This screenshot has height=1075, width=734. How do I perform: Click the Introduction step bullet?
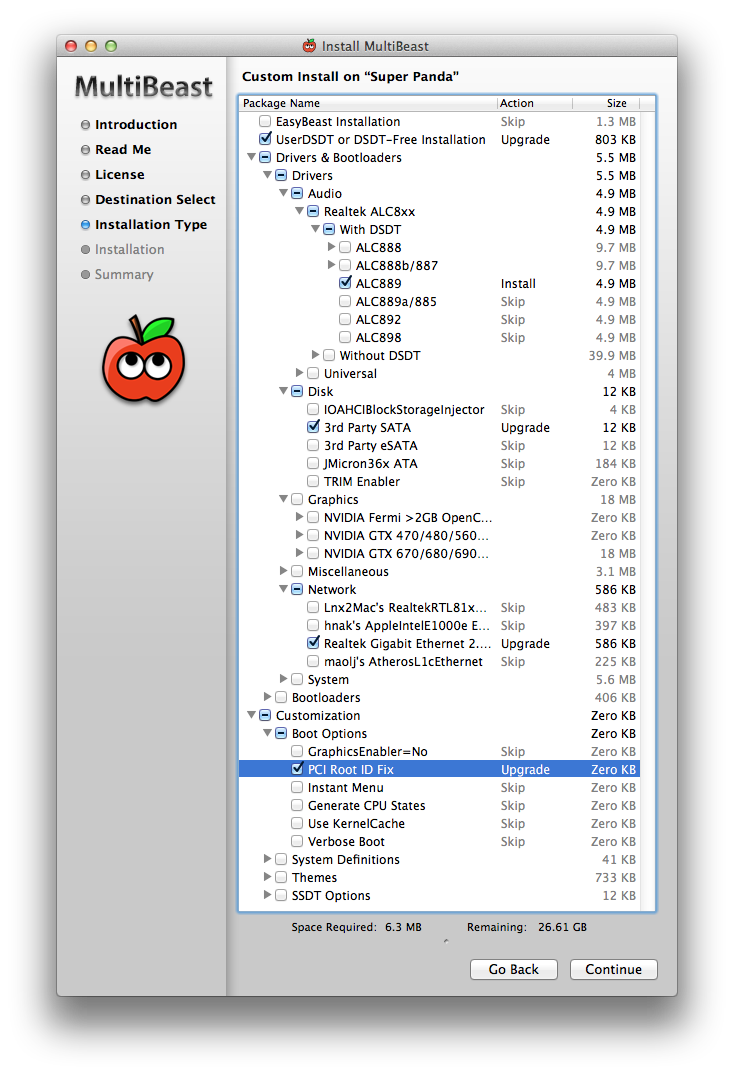86,125
